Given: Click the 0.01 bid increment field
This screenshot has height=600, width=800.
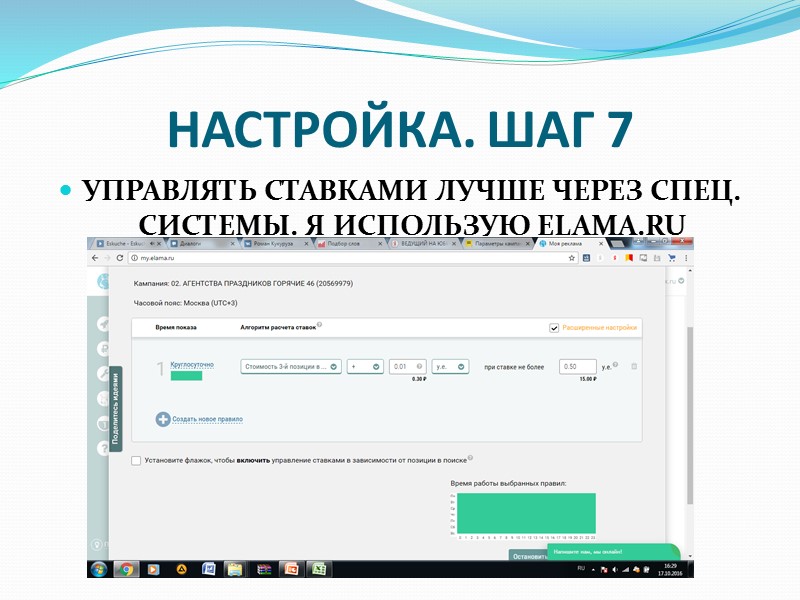Looking at the screenshot, I should tap(408, 367).
